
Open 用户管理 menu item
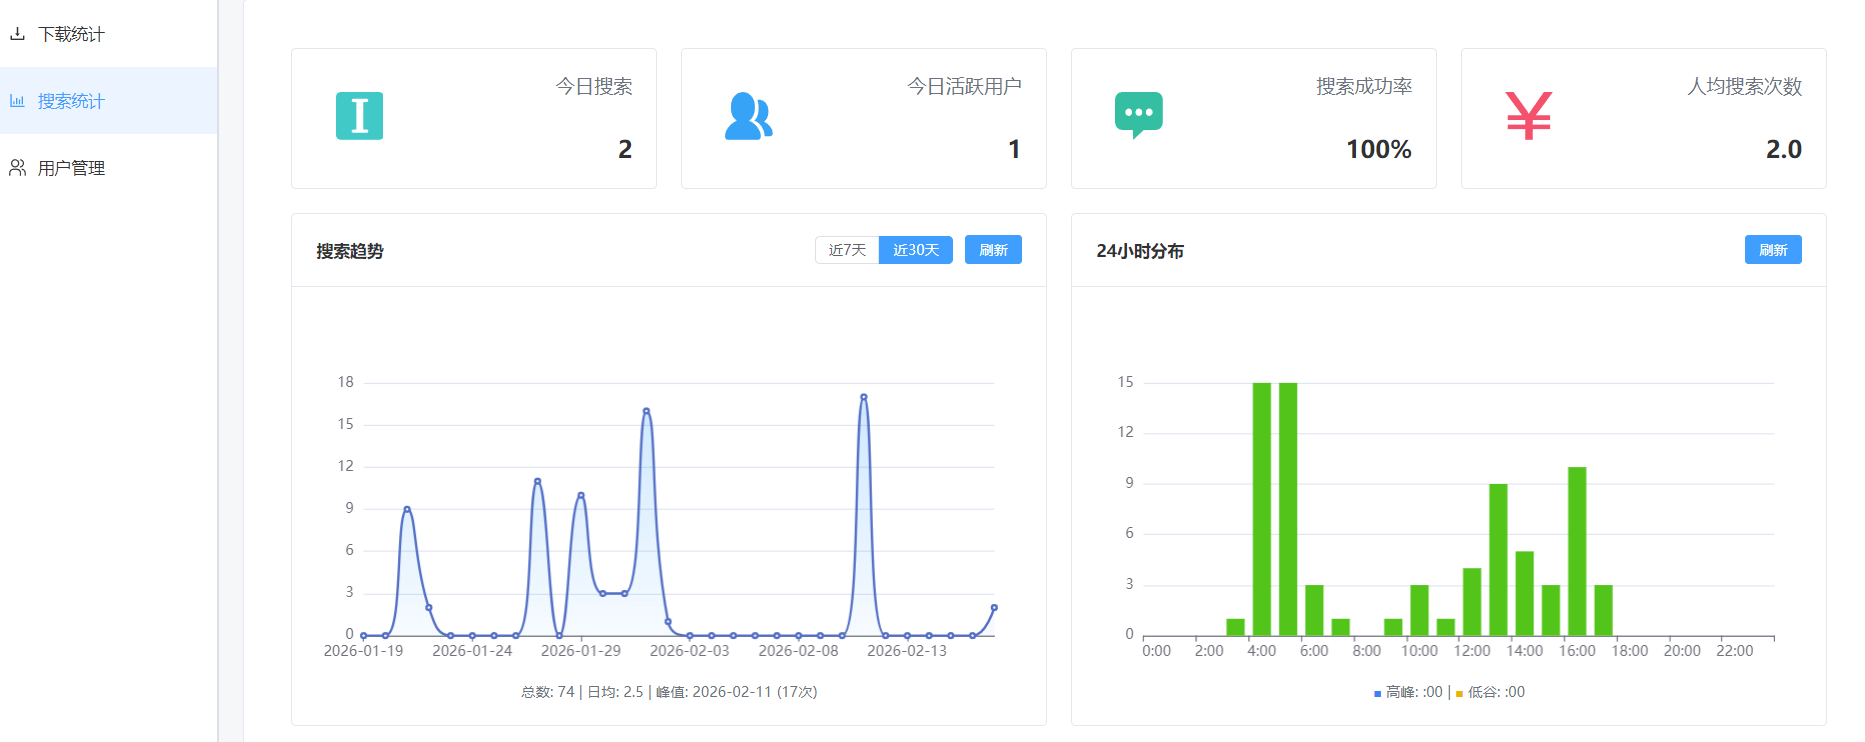(71, 168)
